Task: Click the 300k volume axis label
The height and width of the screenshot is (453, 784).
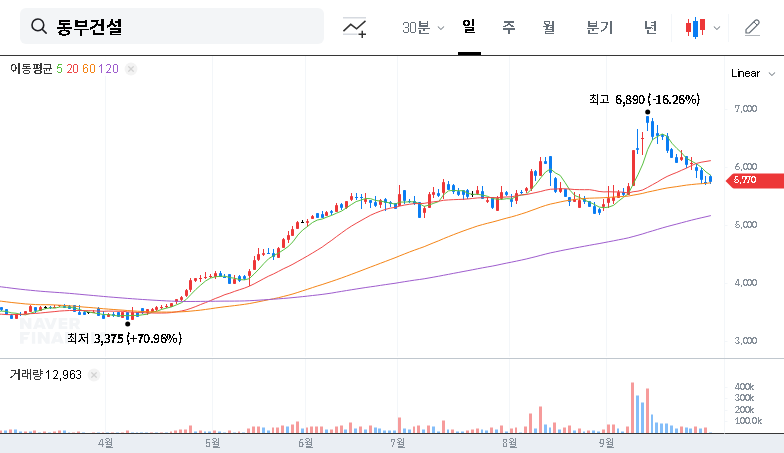Action: tap(744, 398)
